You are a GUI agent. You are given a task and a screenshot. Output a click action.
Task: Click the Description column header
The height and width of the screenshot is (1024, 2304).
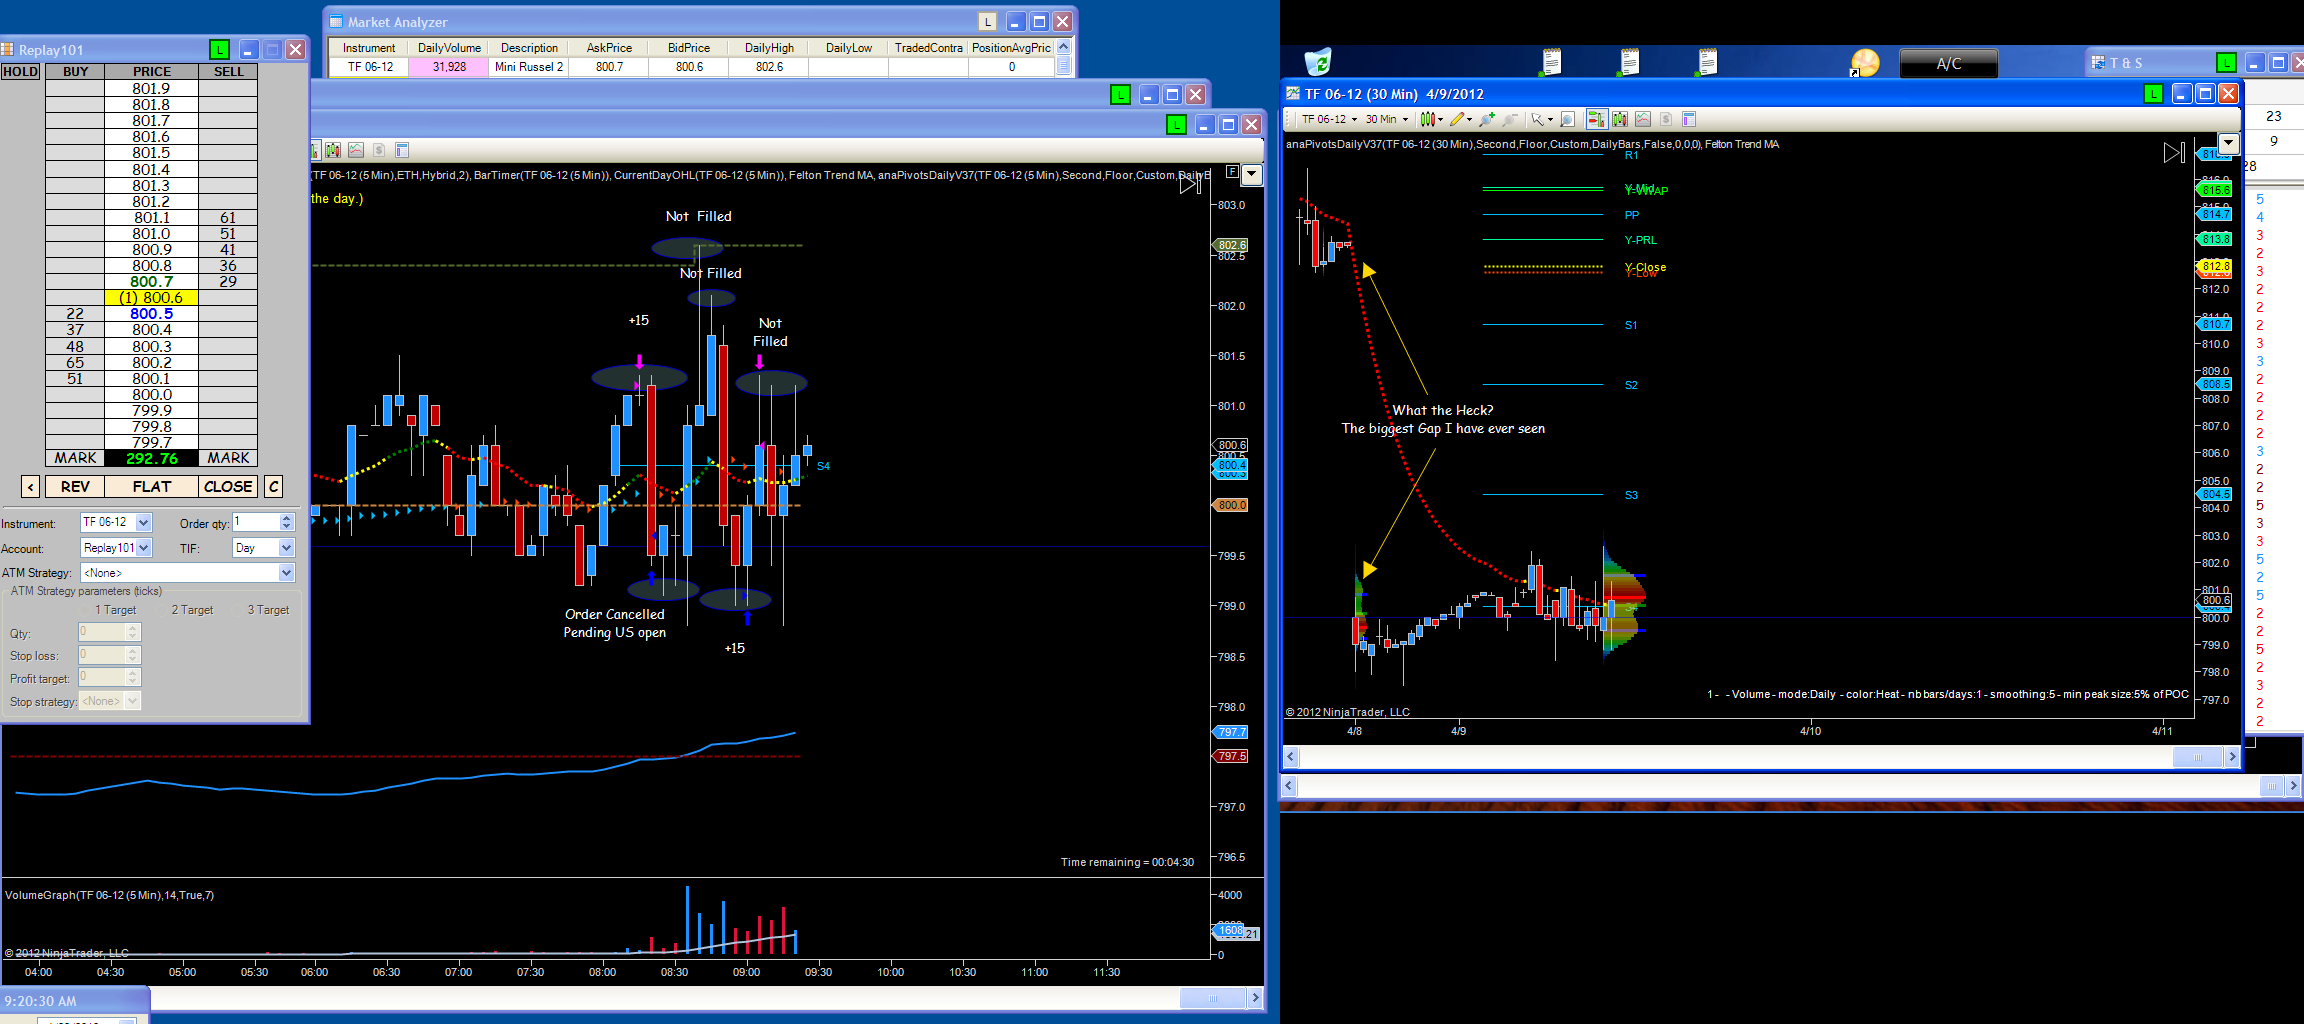[529, 48]
